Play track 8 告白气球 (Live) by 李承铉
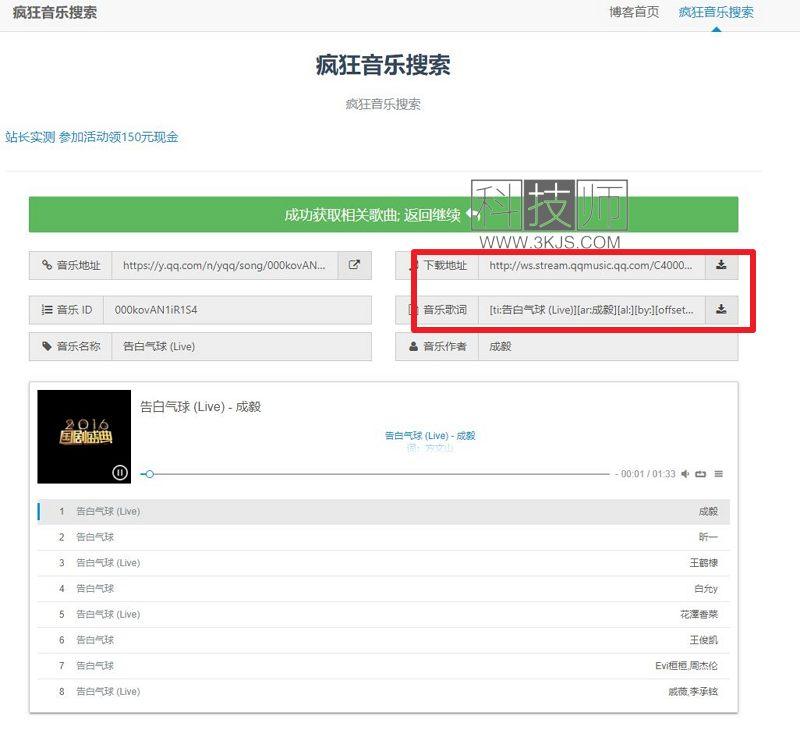 [x=384, y=692]
